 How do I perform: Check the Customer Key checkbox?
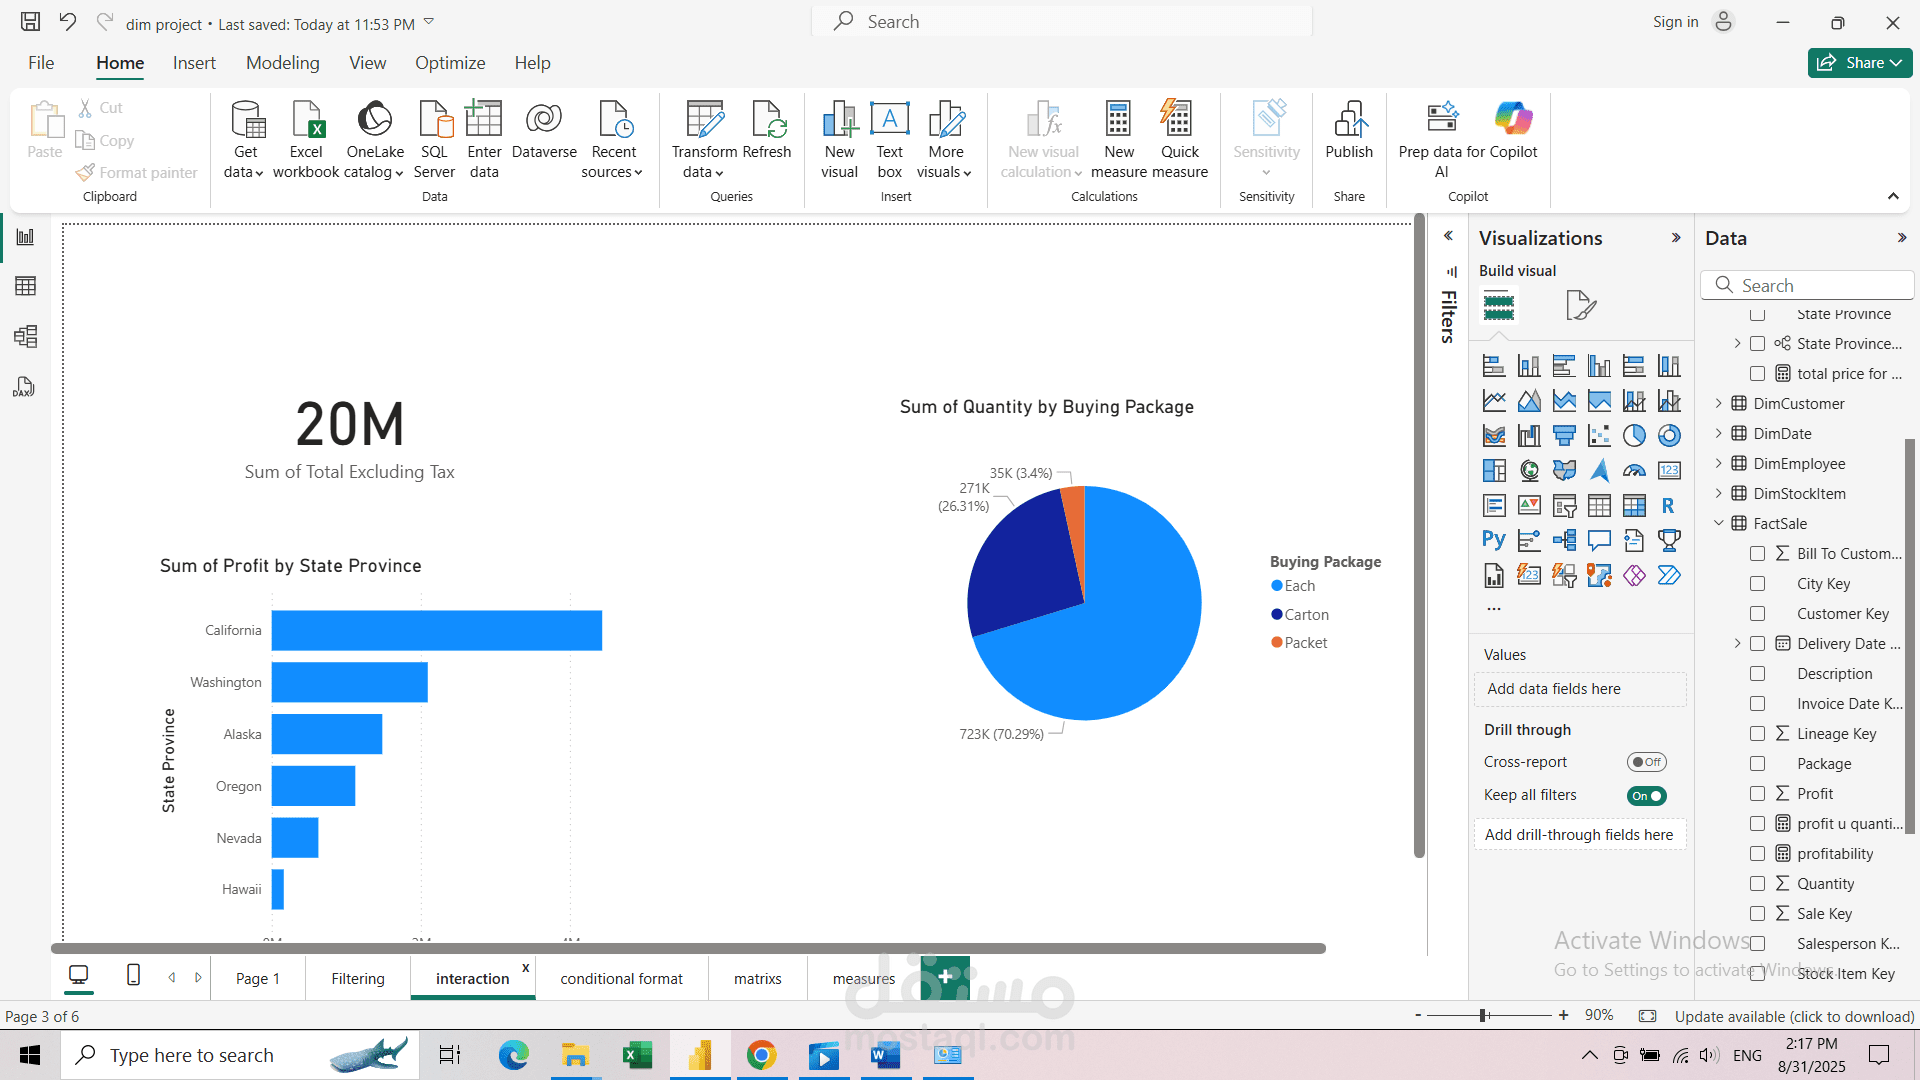tap(1757, 614)
